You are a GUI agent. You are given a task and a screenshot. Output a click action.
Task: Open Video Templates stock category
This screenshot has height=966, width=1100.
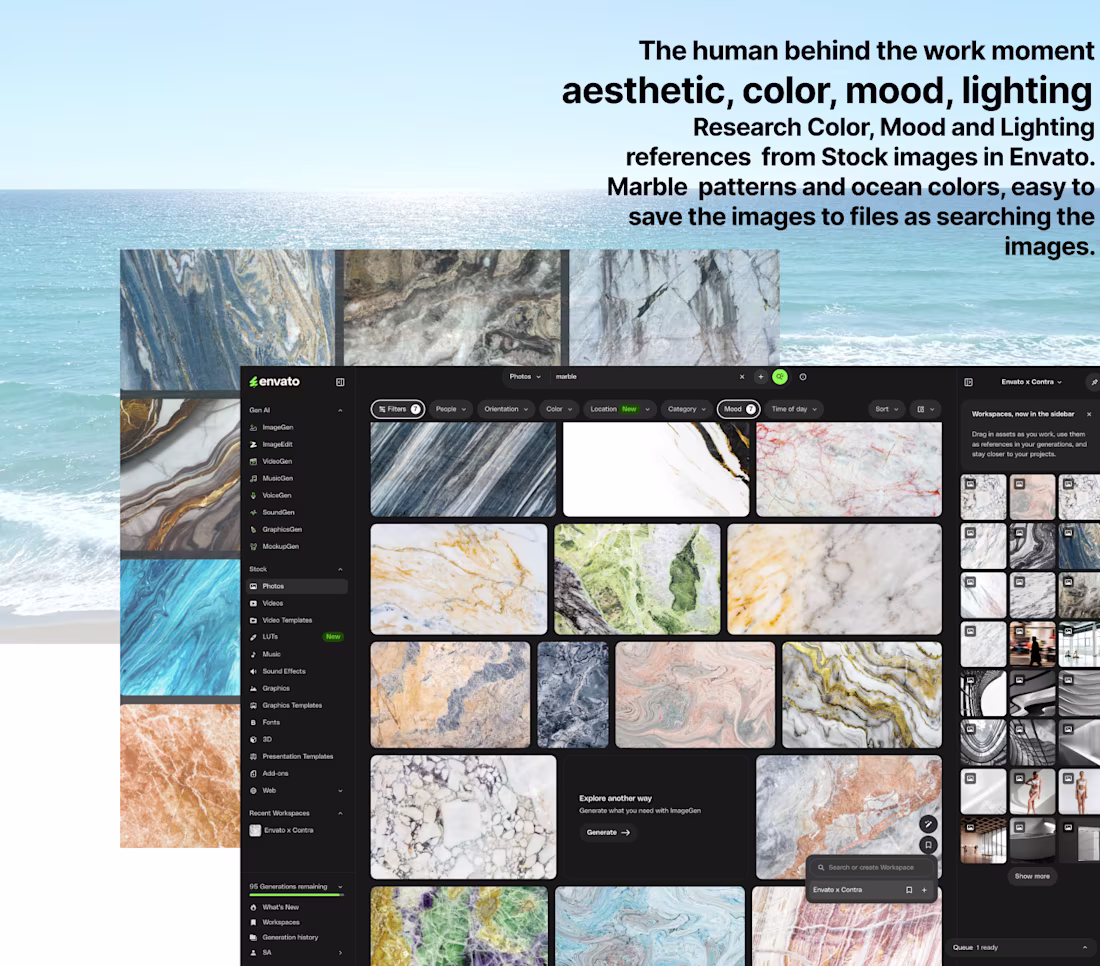coord(287,620)
